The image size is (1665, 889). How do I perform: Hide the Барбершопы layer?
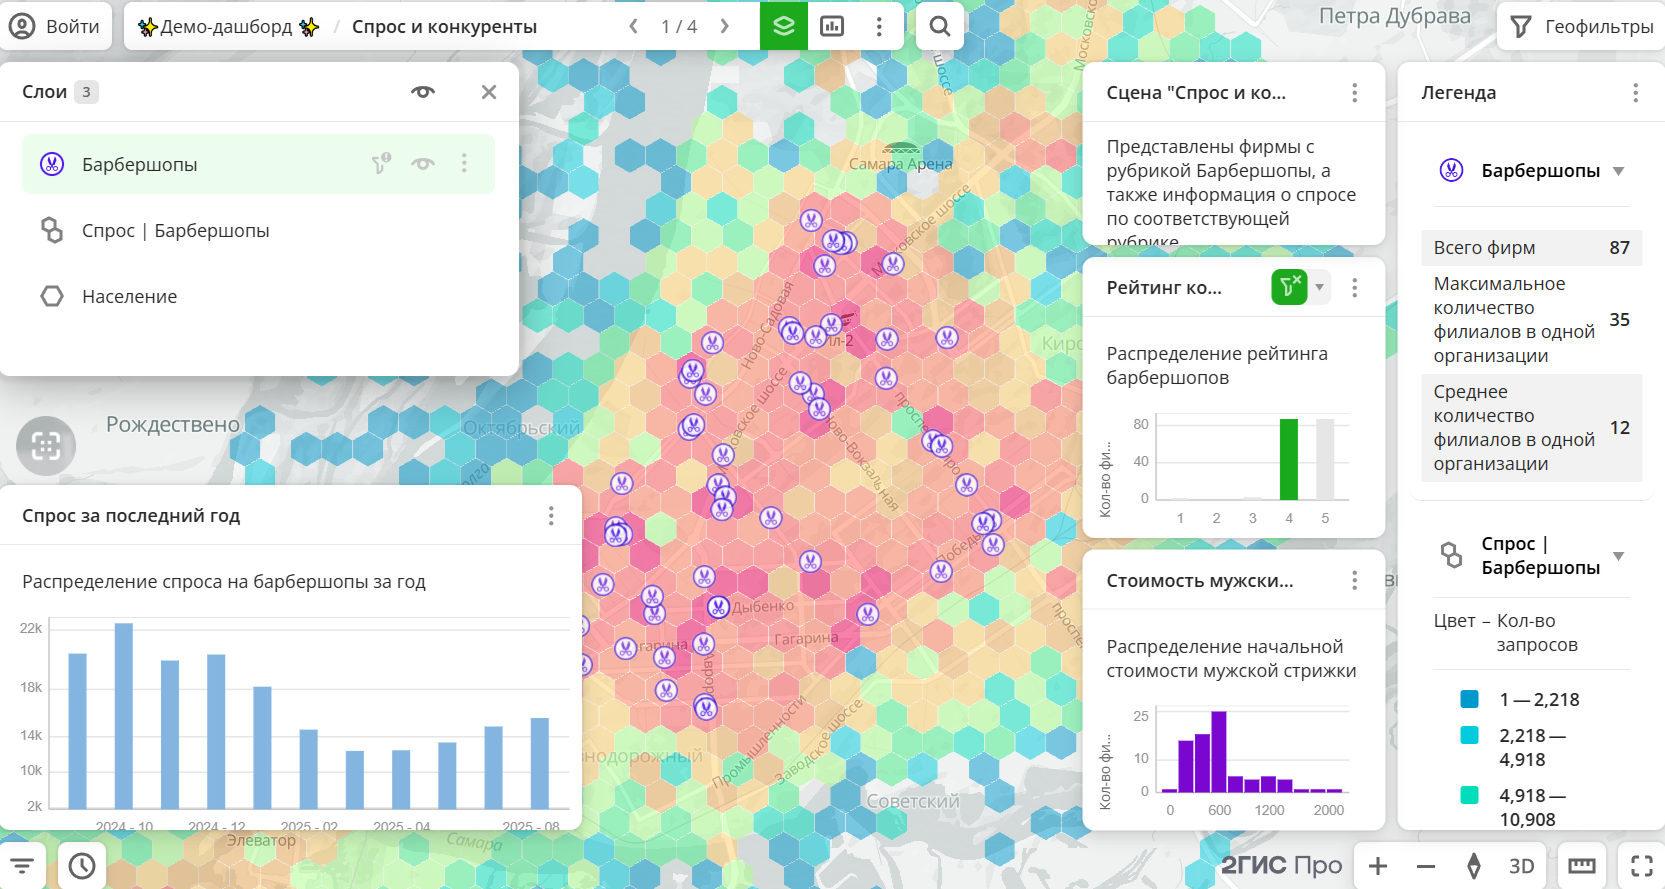pyautogui.click(x=423, y=164)
